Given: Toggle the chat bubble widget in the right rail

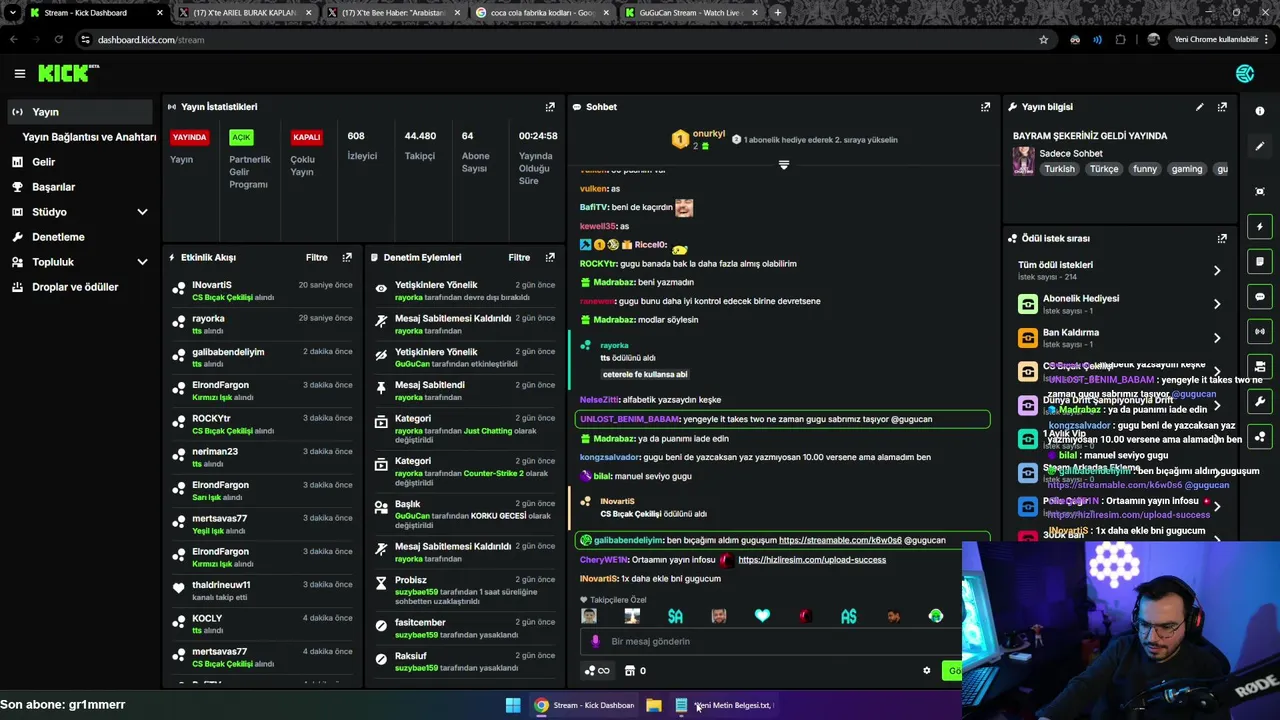Looking at the screenshot, I should (1260, 297).
